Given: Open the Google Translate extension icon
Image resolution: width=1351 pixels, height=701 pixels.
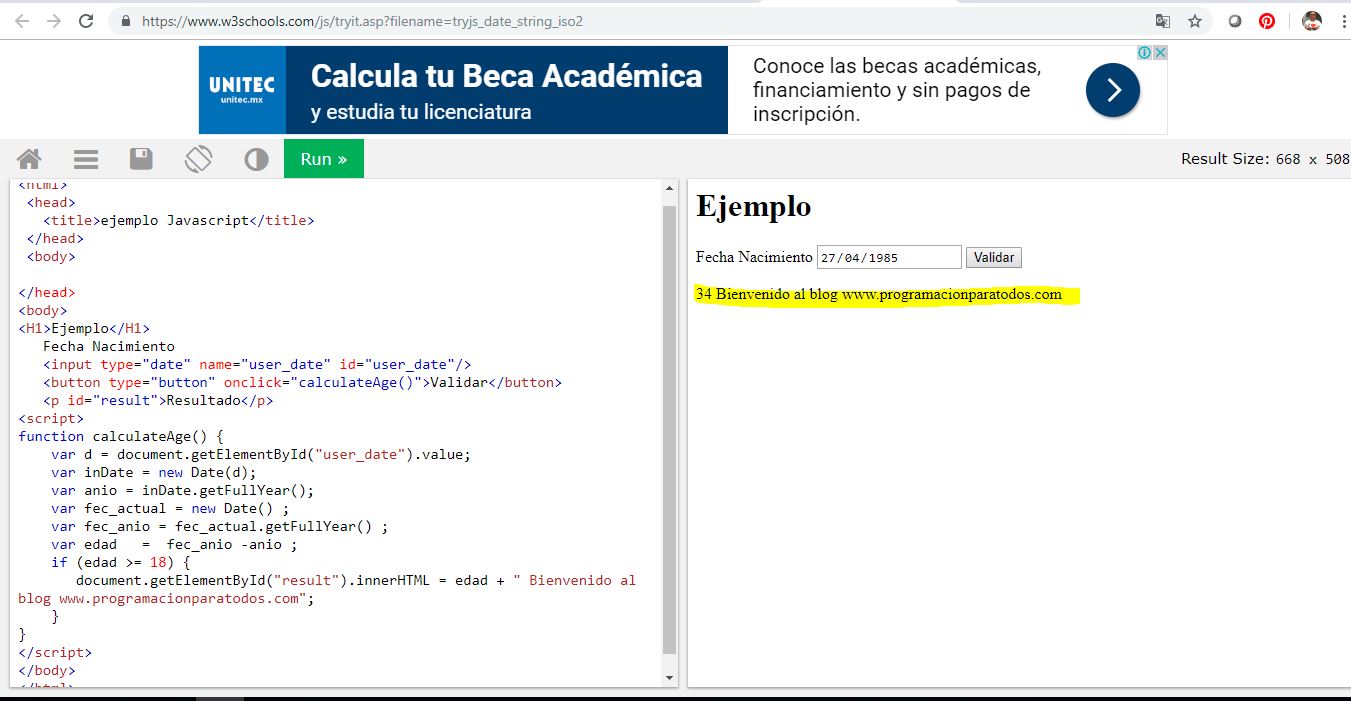Looking at the screenshot, I should pyautogui.click(x=1161, y=20).
